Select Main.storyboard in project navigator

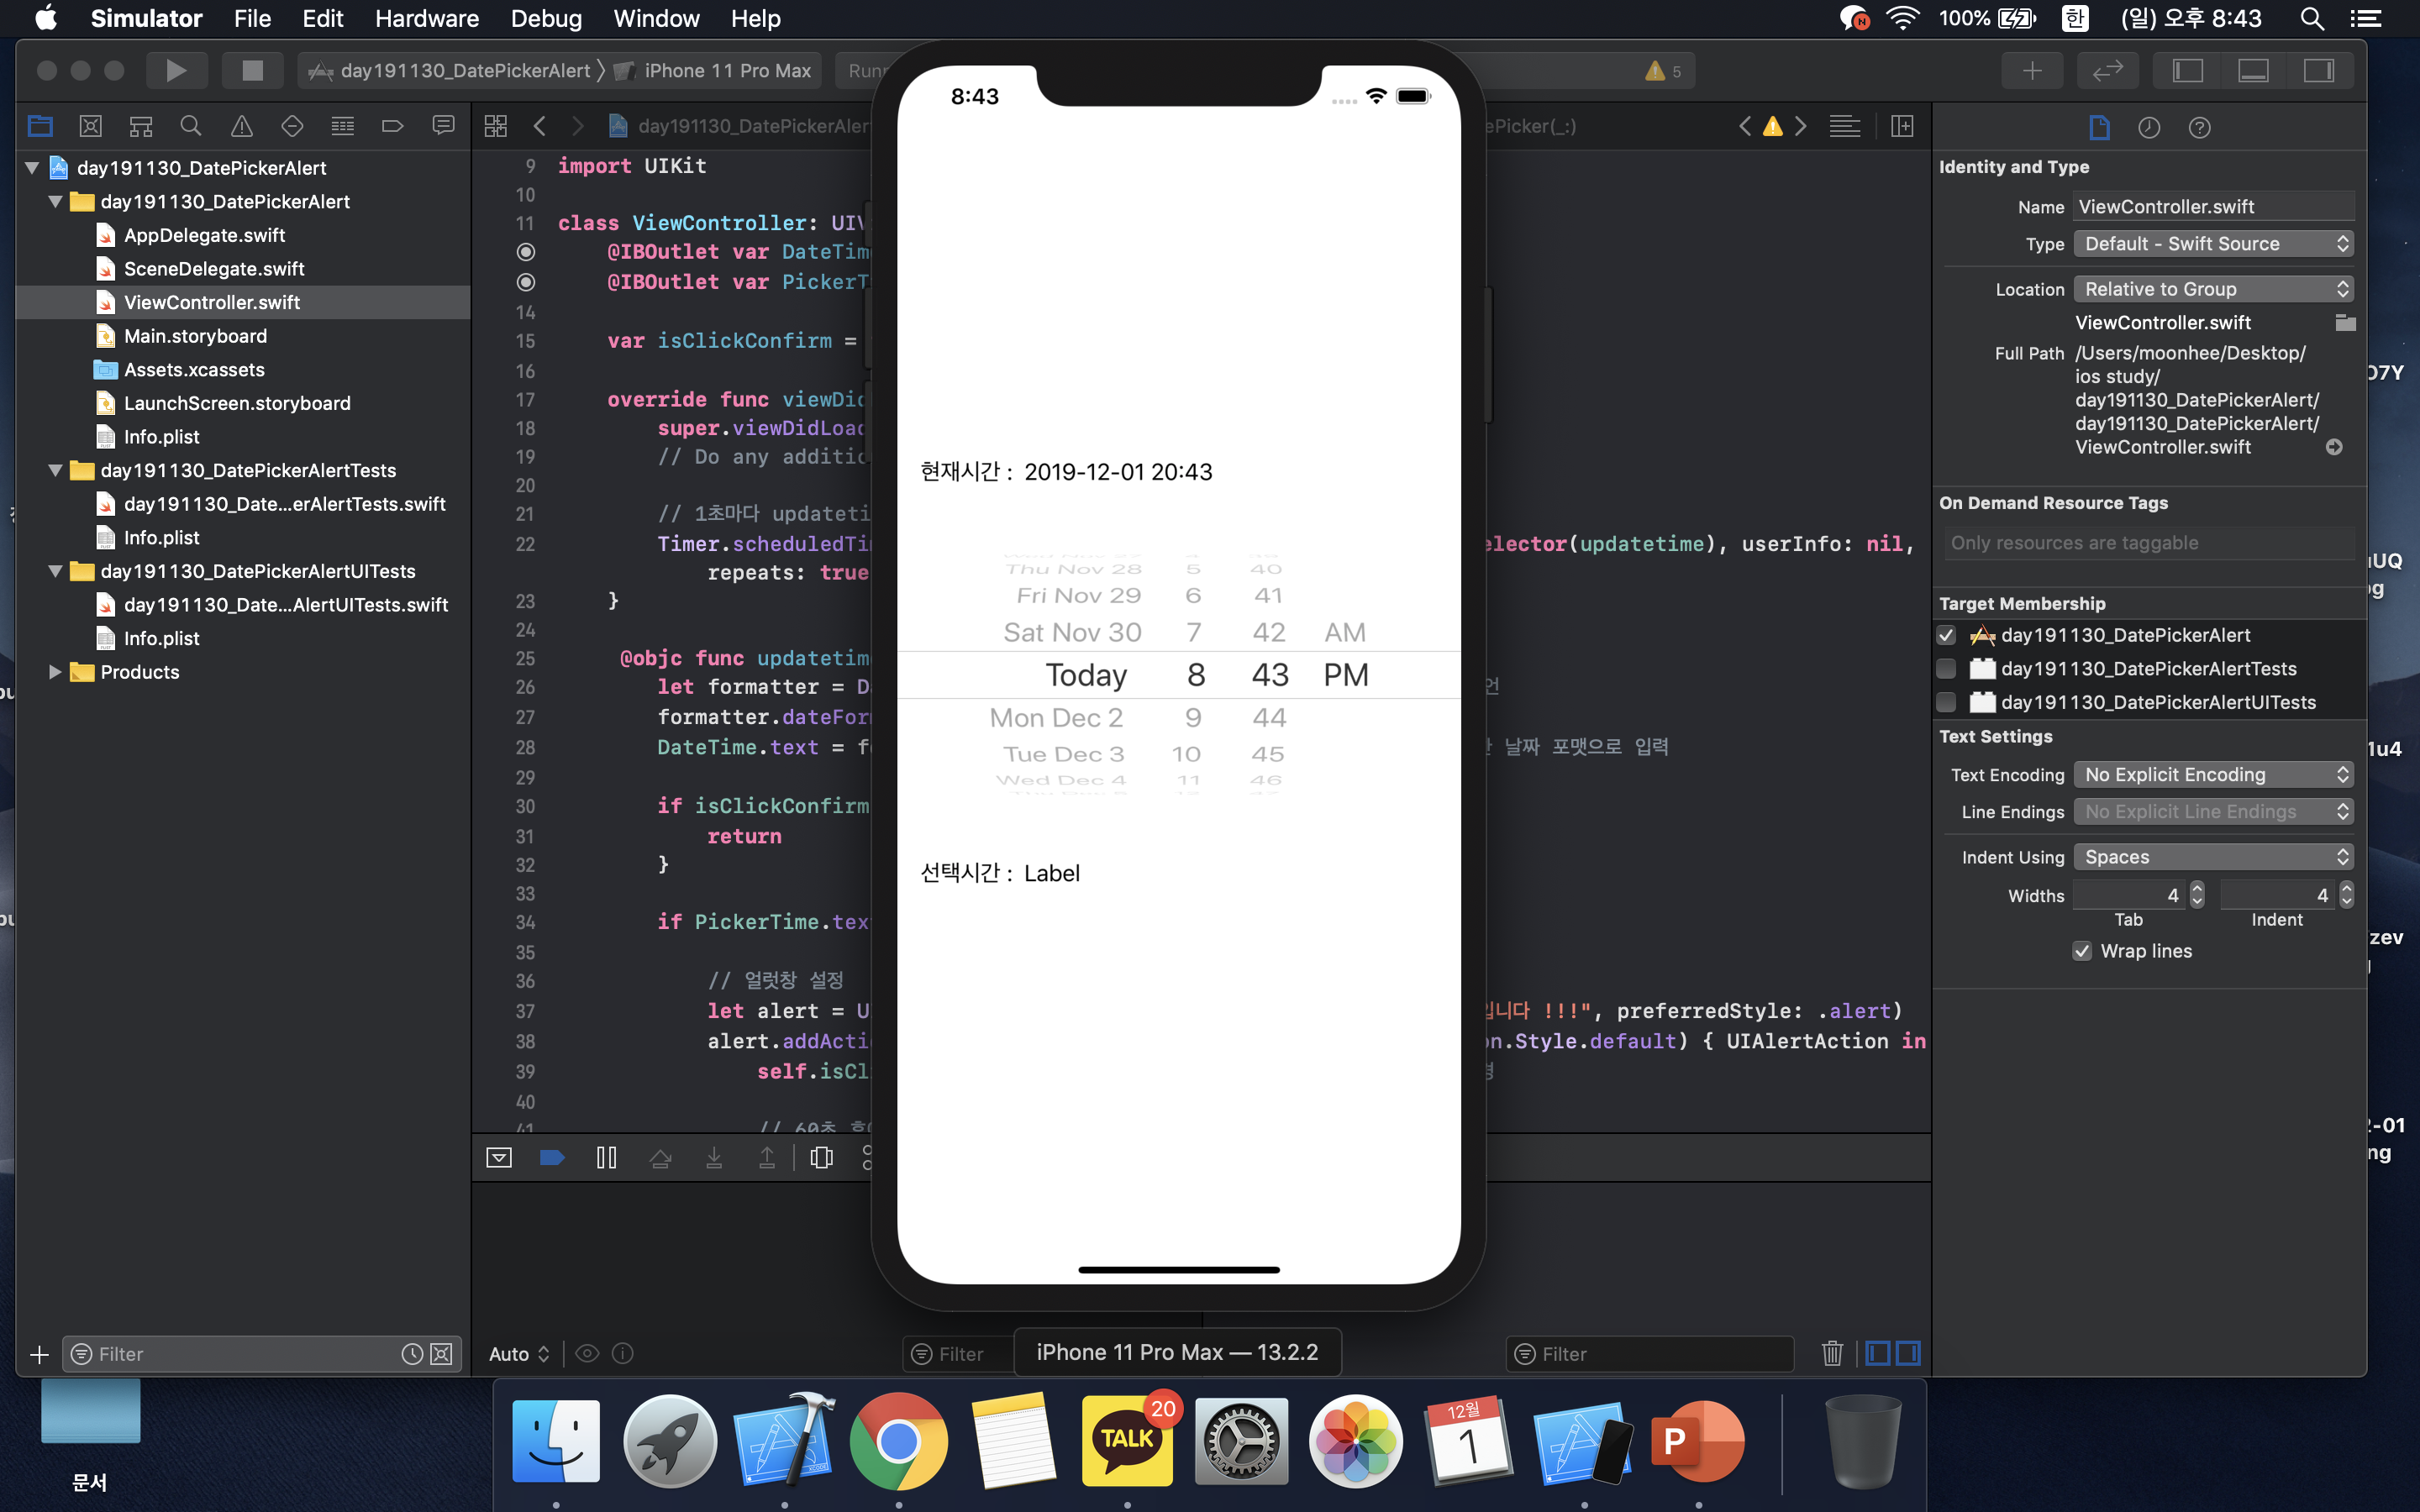(195, 336)
